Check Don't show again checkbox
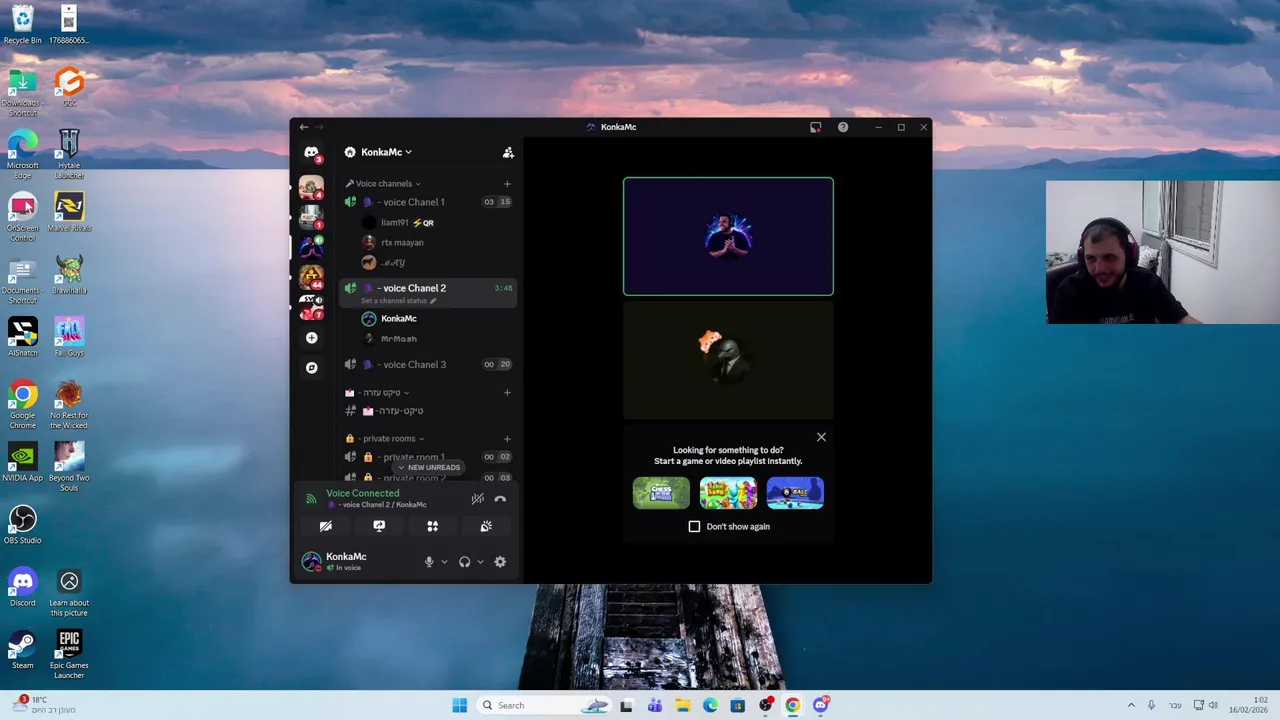This screenshot has height=720, width=1280. click(694, 526)
